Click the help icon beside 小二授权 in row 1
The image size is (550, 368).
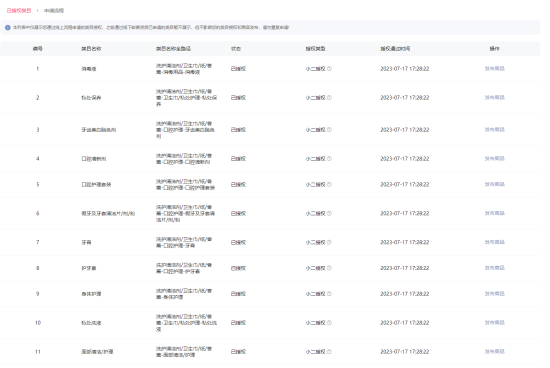point(329,69)
